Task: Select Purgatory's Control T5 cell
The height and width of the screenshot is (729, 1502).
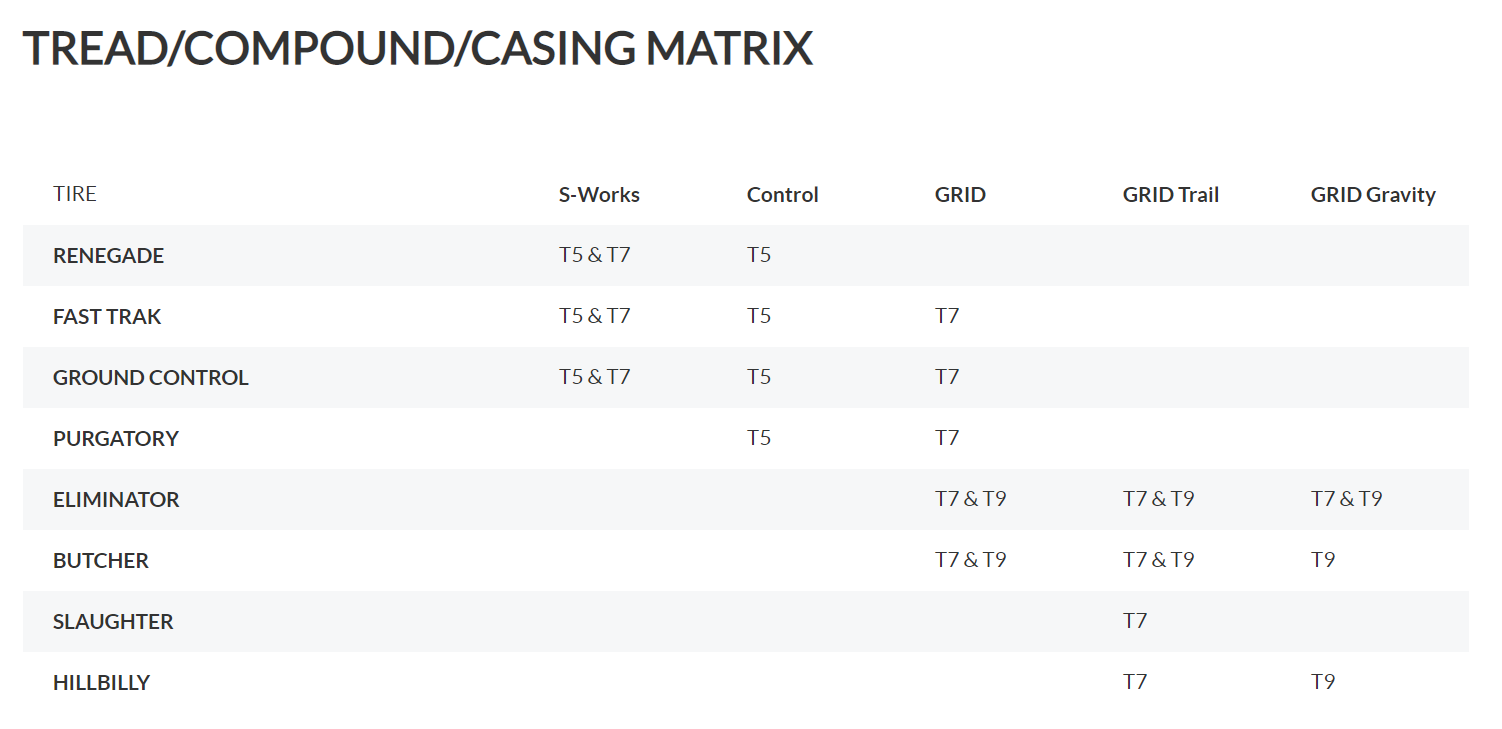Action: click(759, 438)
